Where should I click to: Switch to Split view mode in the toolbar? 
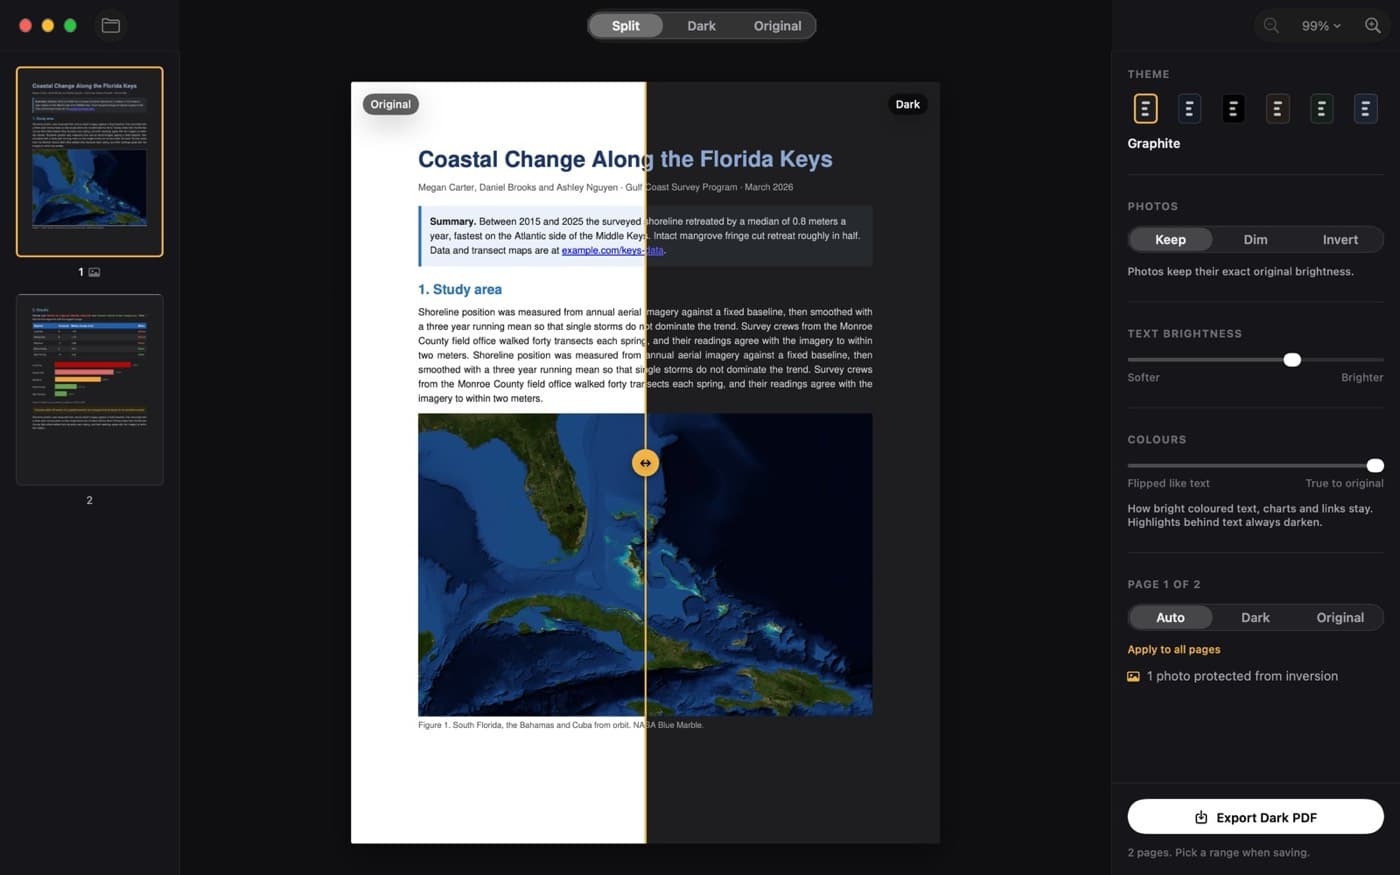pos(626,26)
